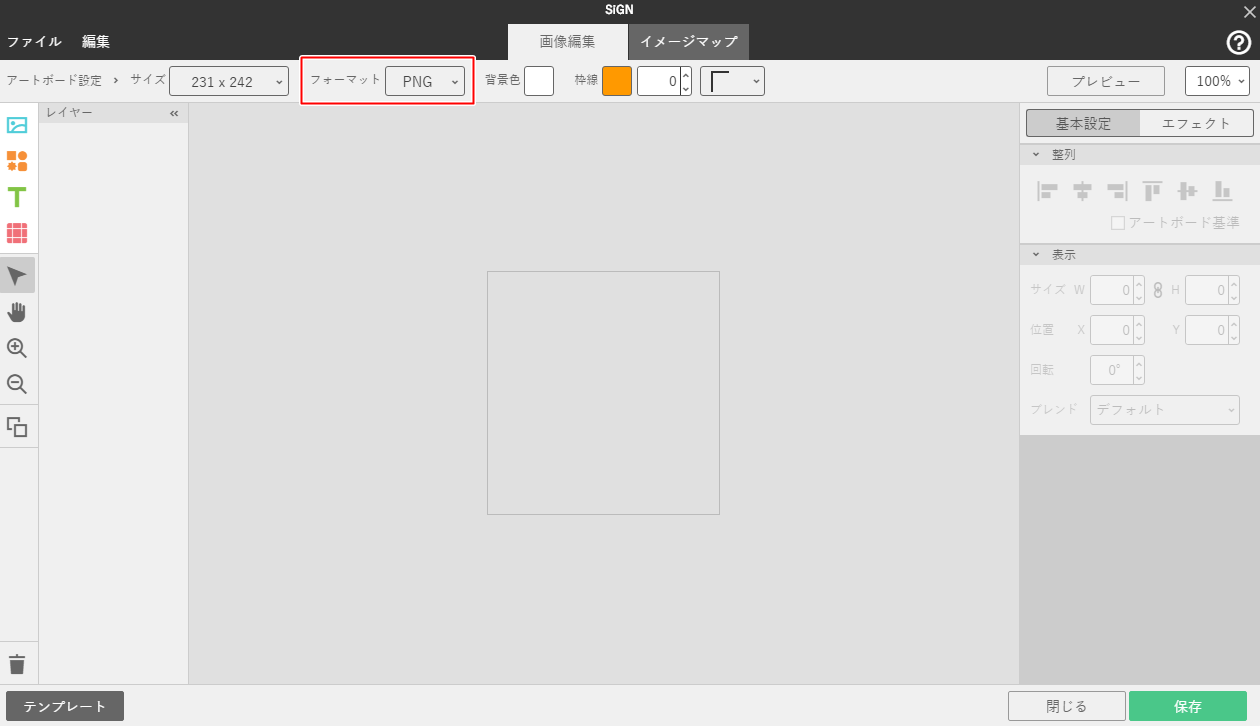Image resolution: width=1260 pixels, height=726 pixels.
Task: Click the align horizontal center icon
Action: tap(1082, 190)
